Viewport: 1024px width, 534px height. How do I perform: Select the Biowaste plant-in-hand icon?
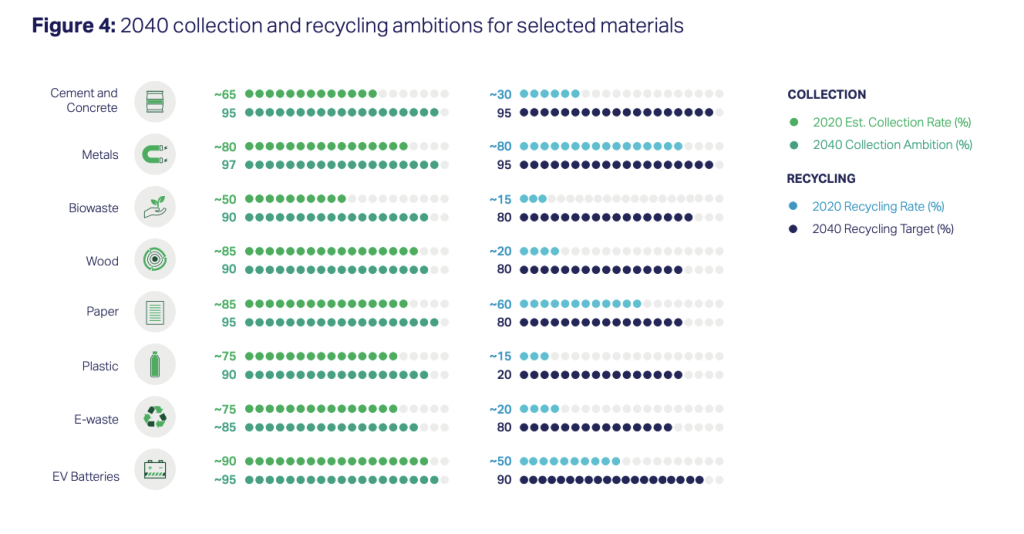click(x=155, y=207)
